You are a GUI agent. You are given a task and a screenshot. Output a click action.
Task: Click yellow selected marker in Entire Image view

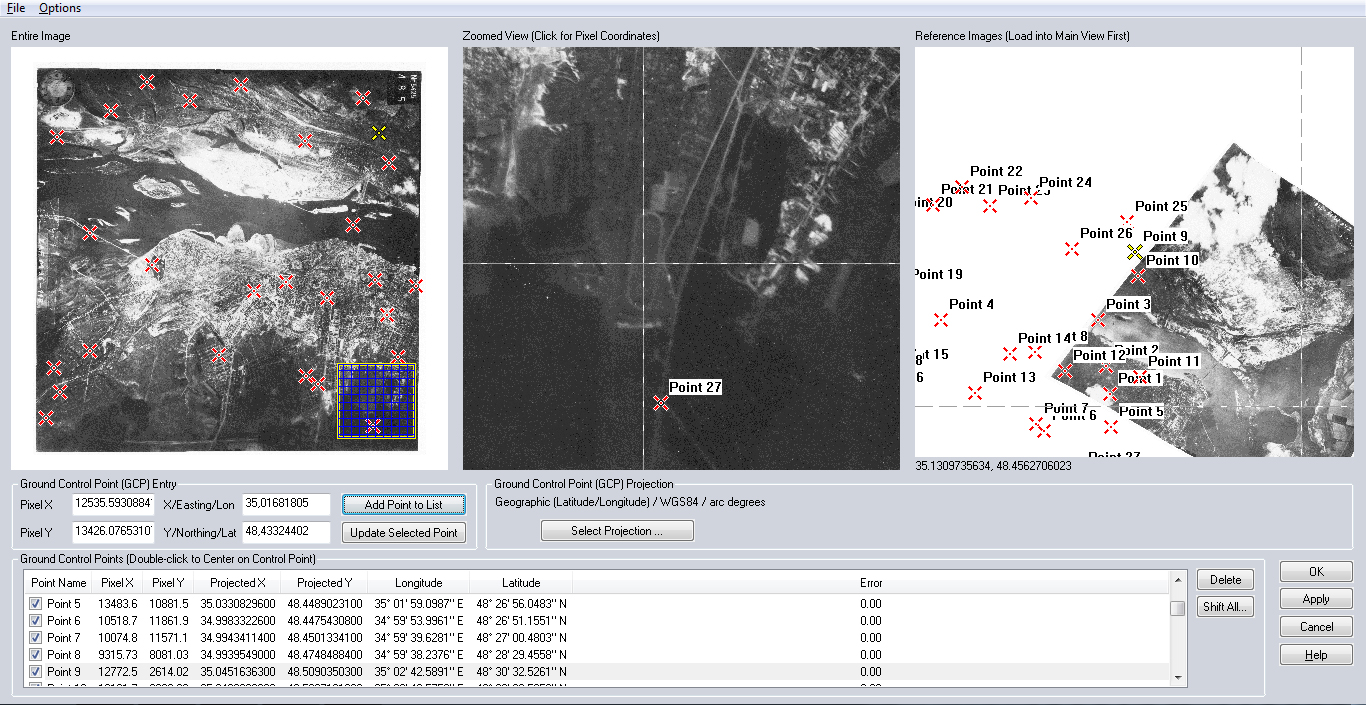(x=379, y=133)
